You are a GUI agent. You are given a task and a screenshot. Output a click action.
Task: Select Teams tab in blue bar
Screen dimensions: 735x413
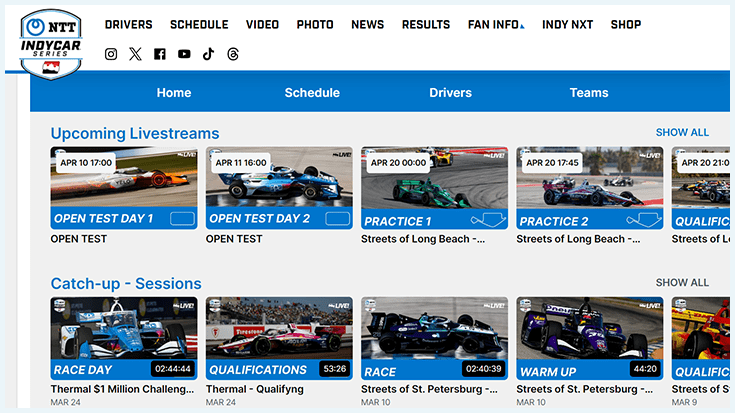click(589, 93)
